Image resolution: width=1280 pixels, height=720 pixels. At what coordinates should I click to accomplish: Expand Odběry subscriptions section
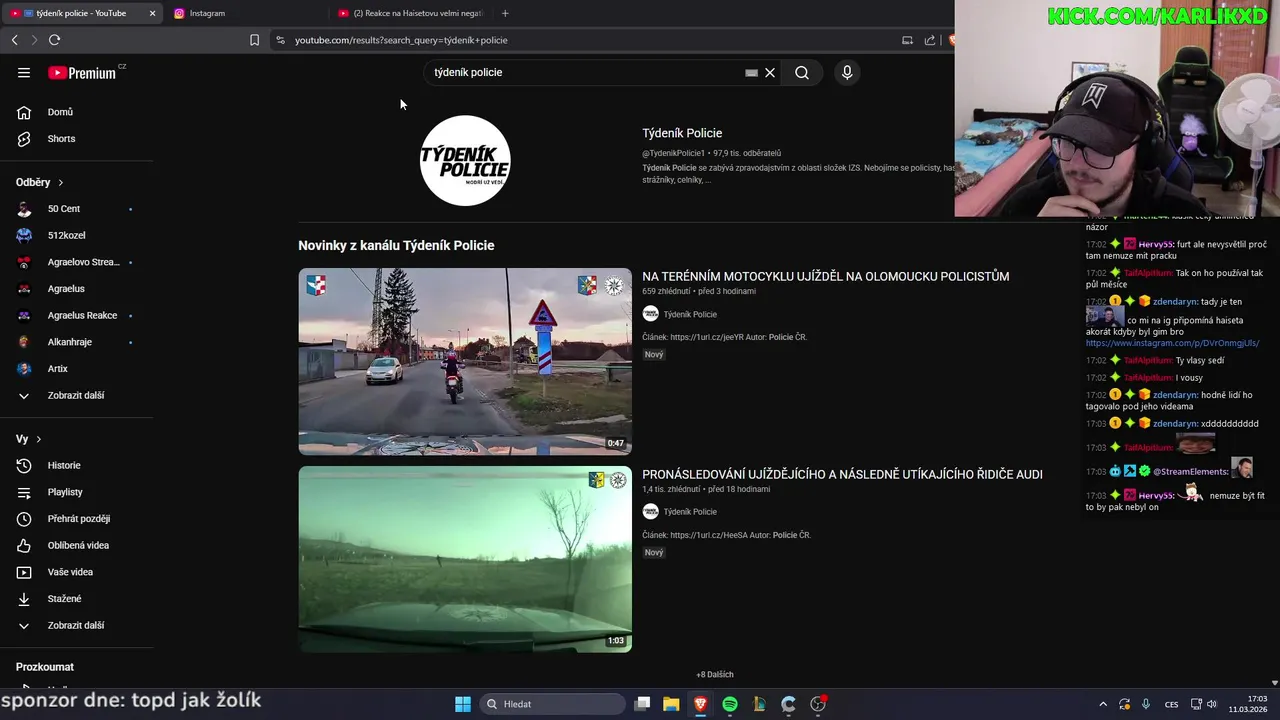40,182
